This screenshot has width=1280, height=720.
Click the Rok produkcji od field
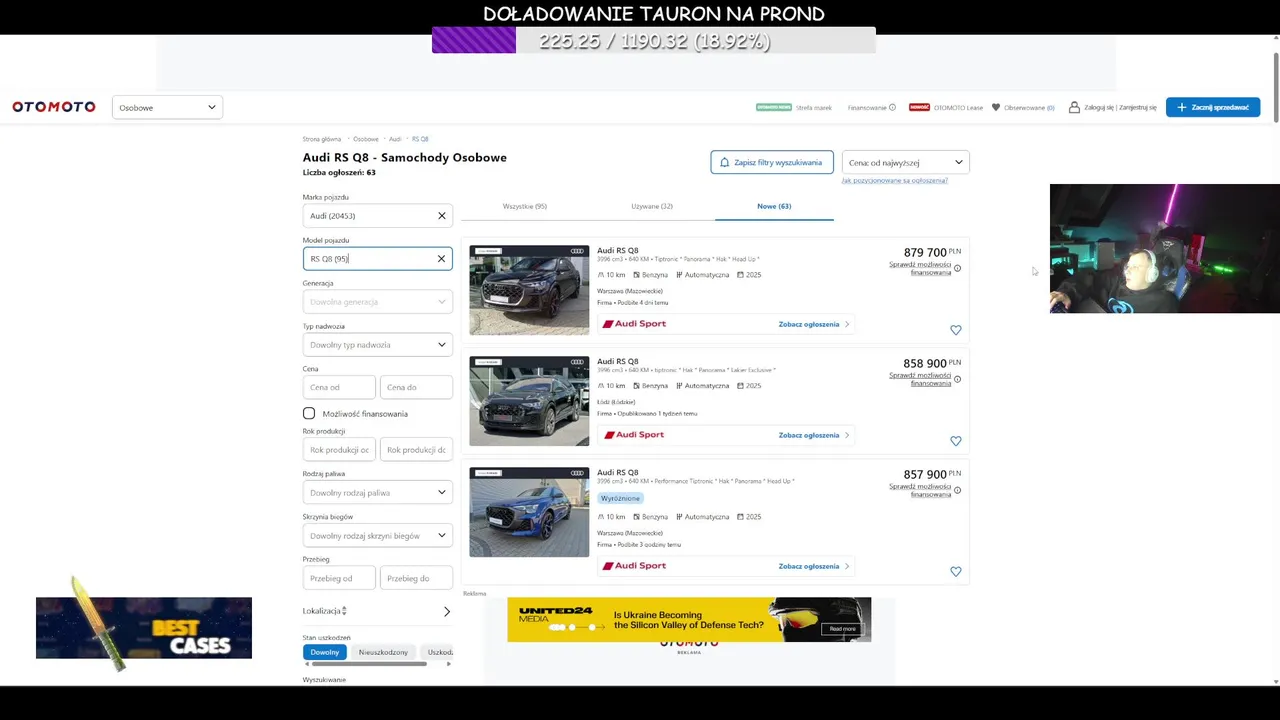pyautogui.click(x=339, y=450)
